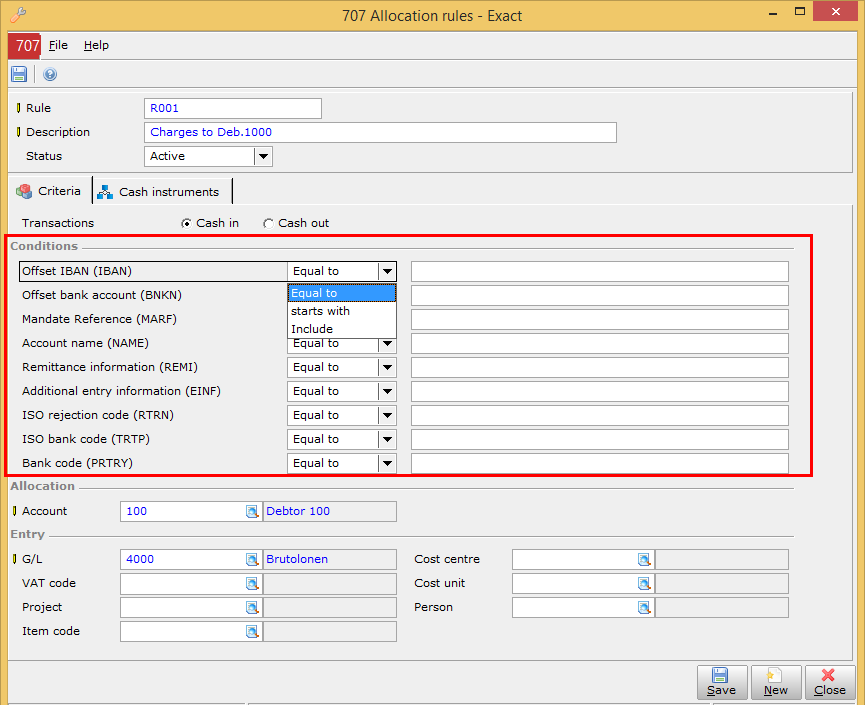865x705 pixels.
Task: Minimize the Allocation rules window
Action: click(x=773, y=12)
